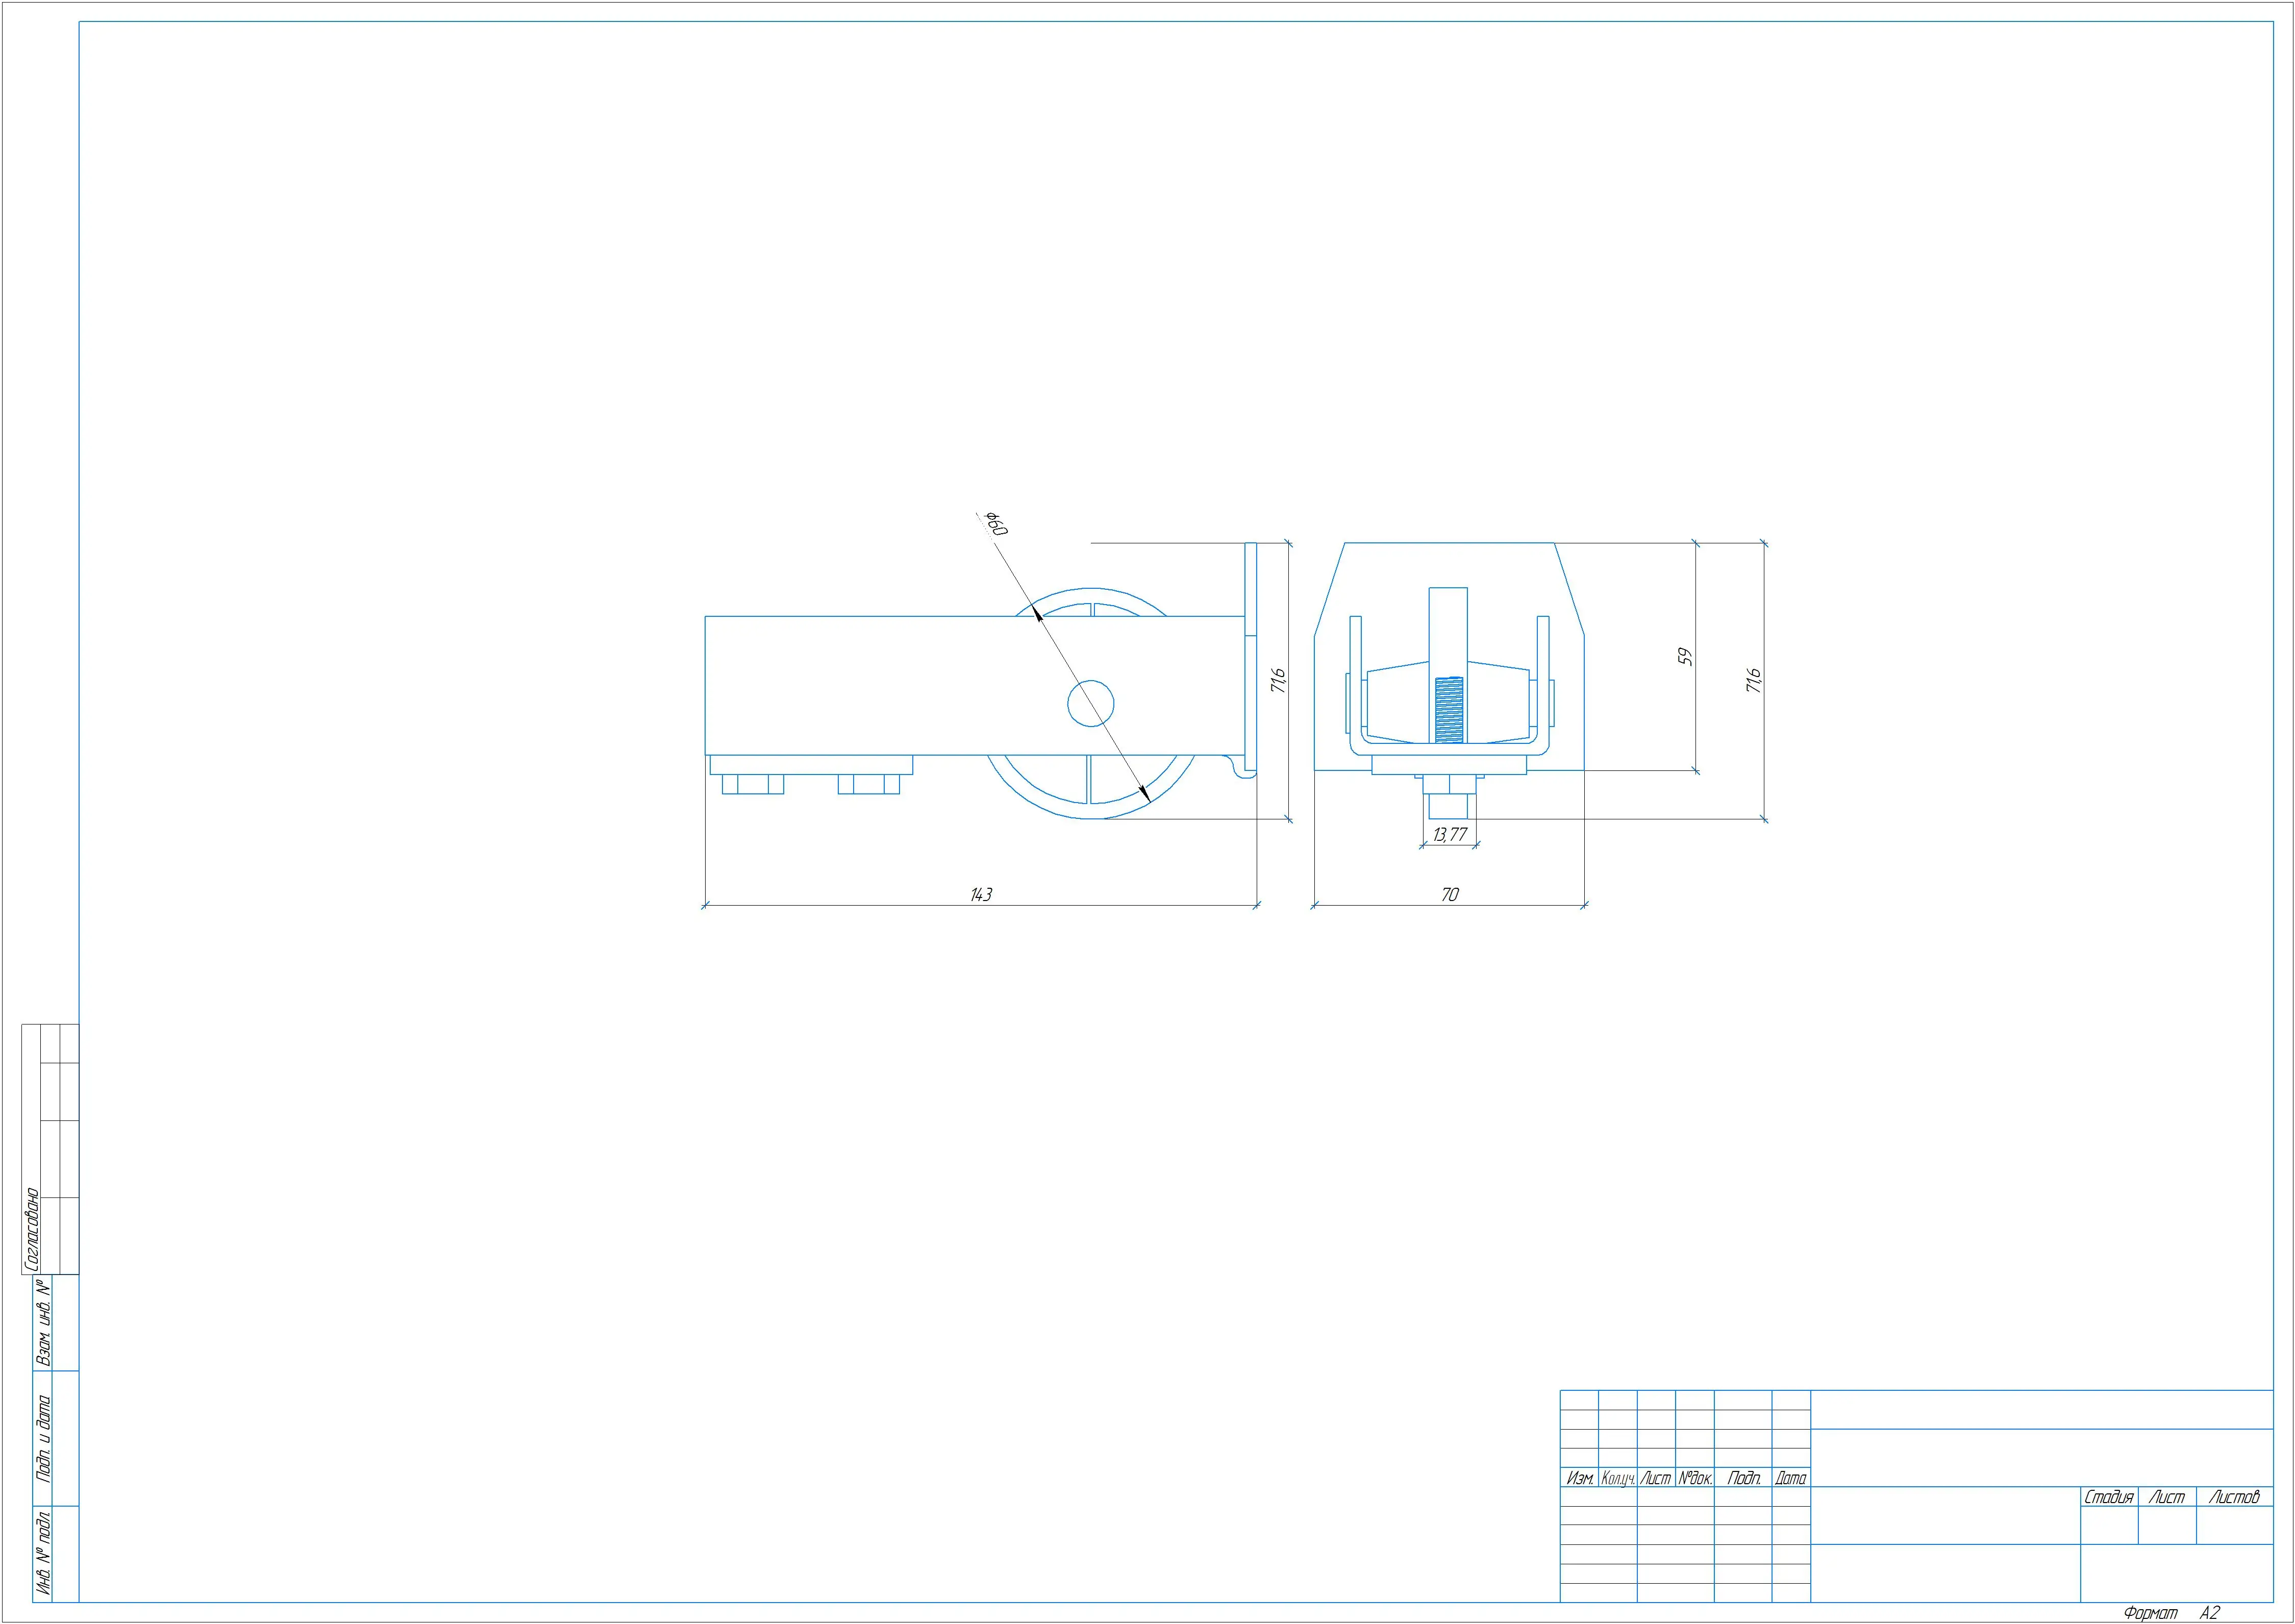
Task: Click the 71,6 dimension beside side-view plate
Action: [1277, 681]
